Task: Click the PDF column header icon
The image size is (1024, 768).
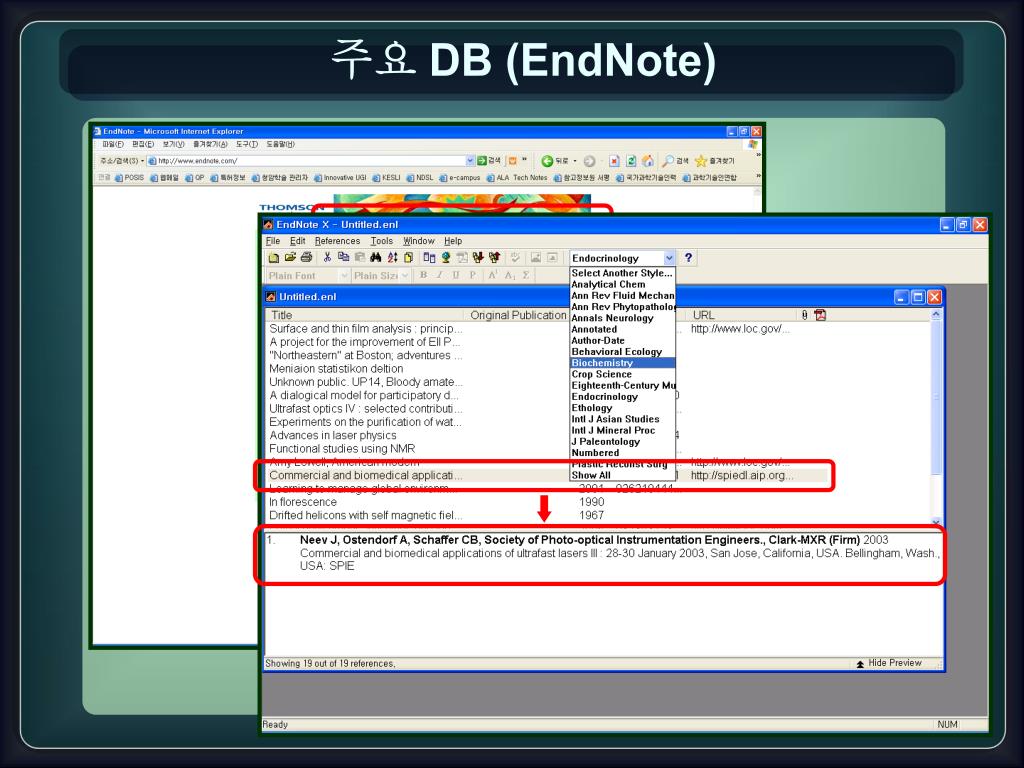Action: (x=820, y=315)
